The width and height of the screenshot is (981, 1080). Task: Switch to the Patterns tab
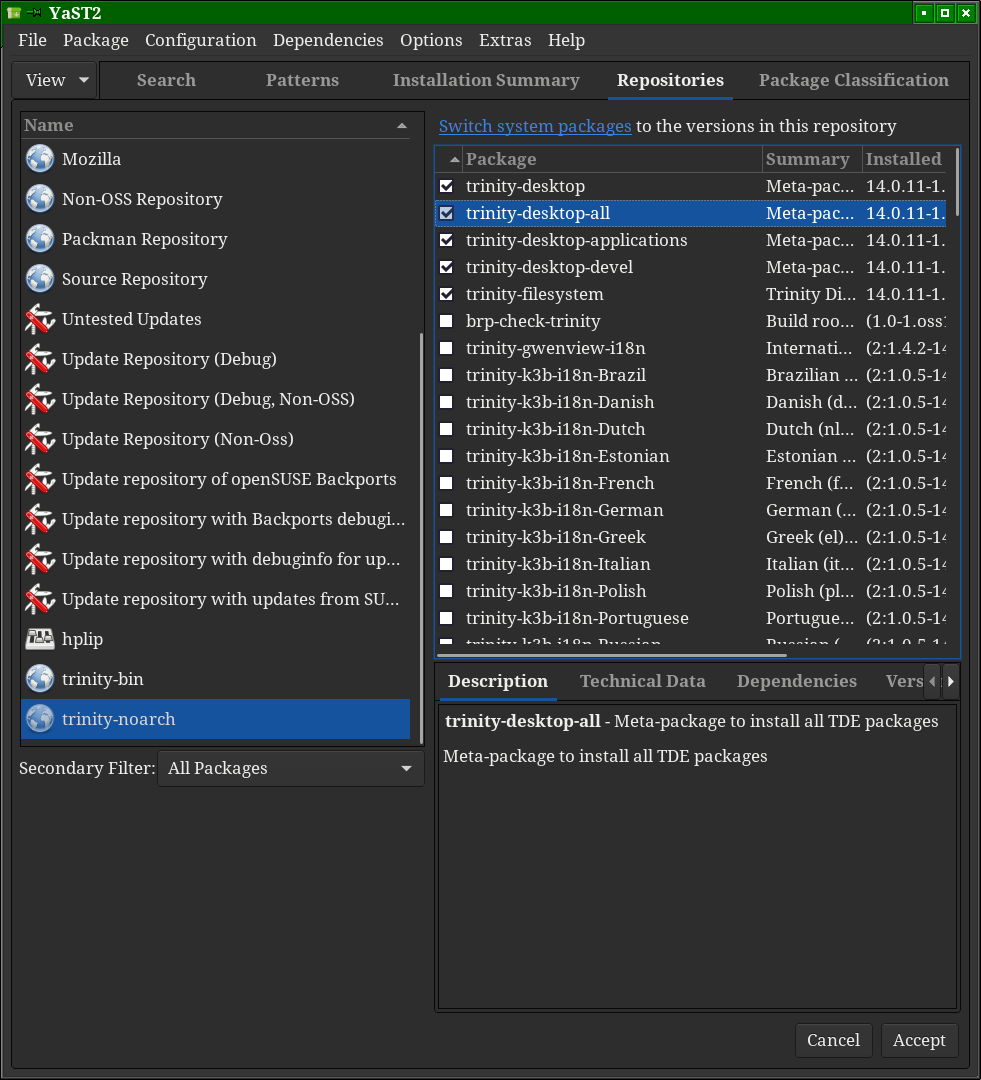point(302,80)
